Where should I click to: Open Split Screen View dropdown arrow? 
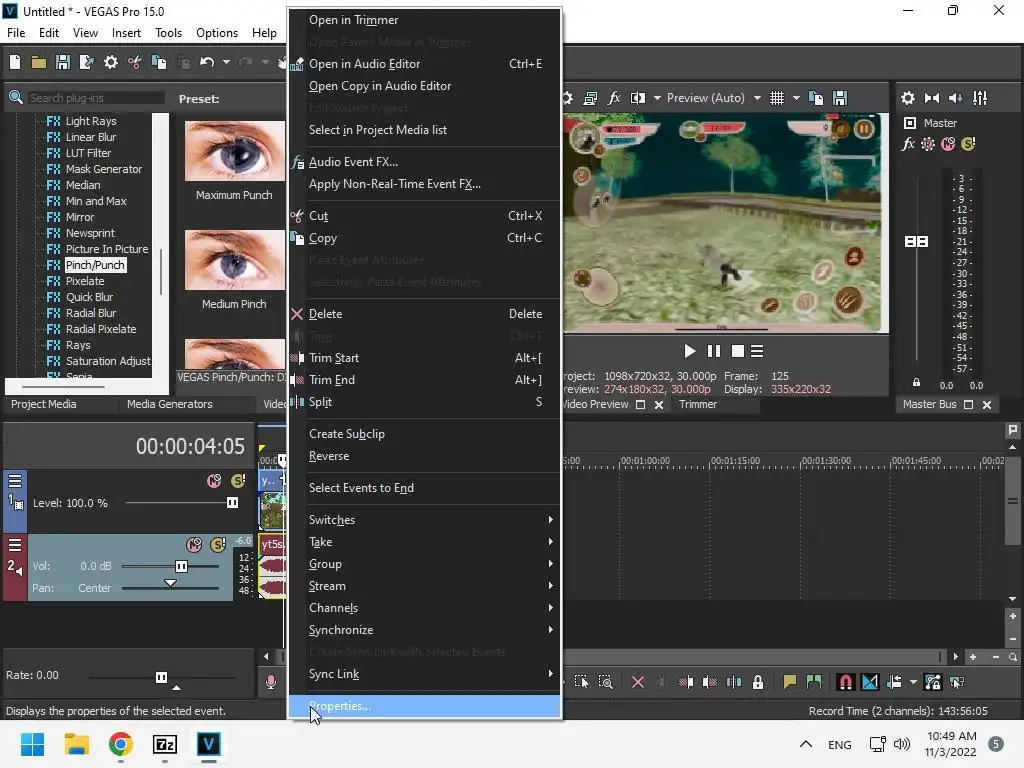657,98
